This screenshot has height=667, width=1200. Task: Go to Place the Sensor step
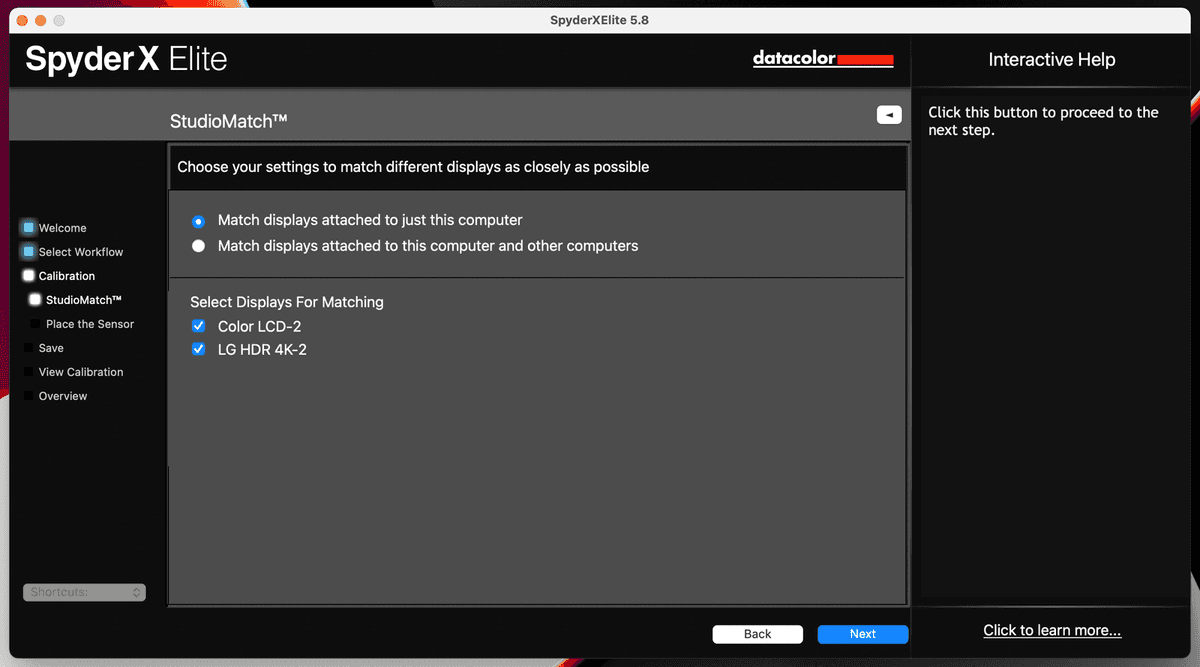coord(89,324)
